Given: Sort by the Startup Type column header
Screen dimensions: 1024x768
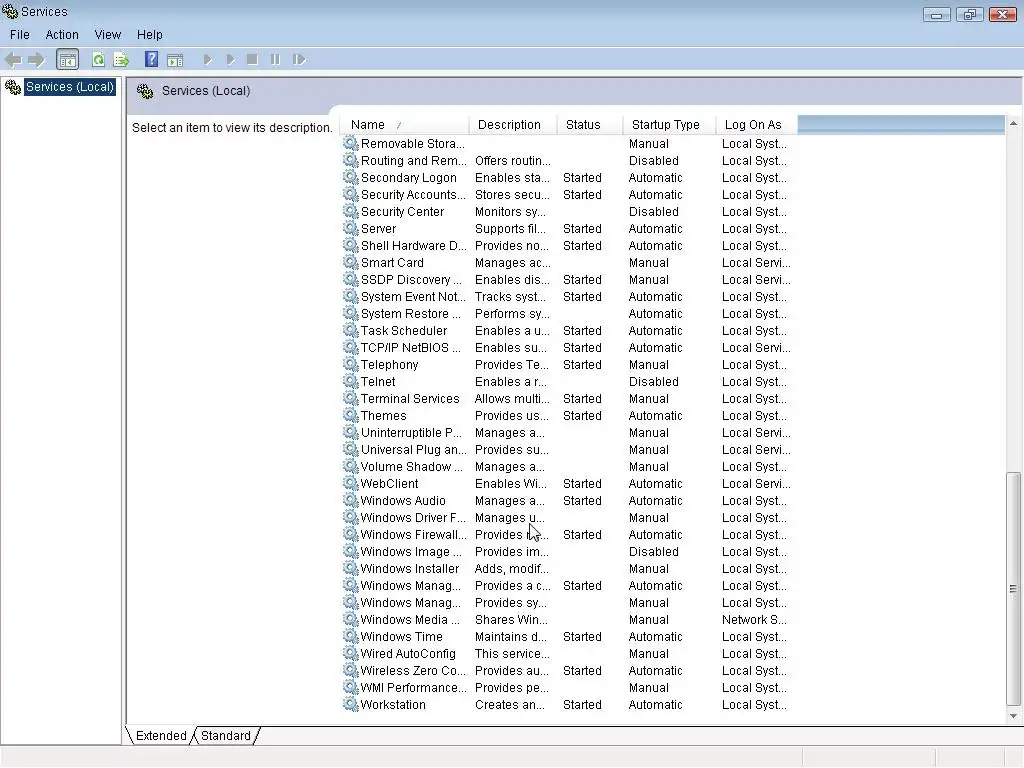Looking at the screenshot, I should coord(669,125).
